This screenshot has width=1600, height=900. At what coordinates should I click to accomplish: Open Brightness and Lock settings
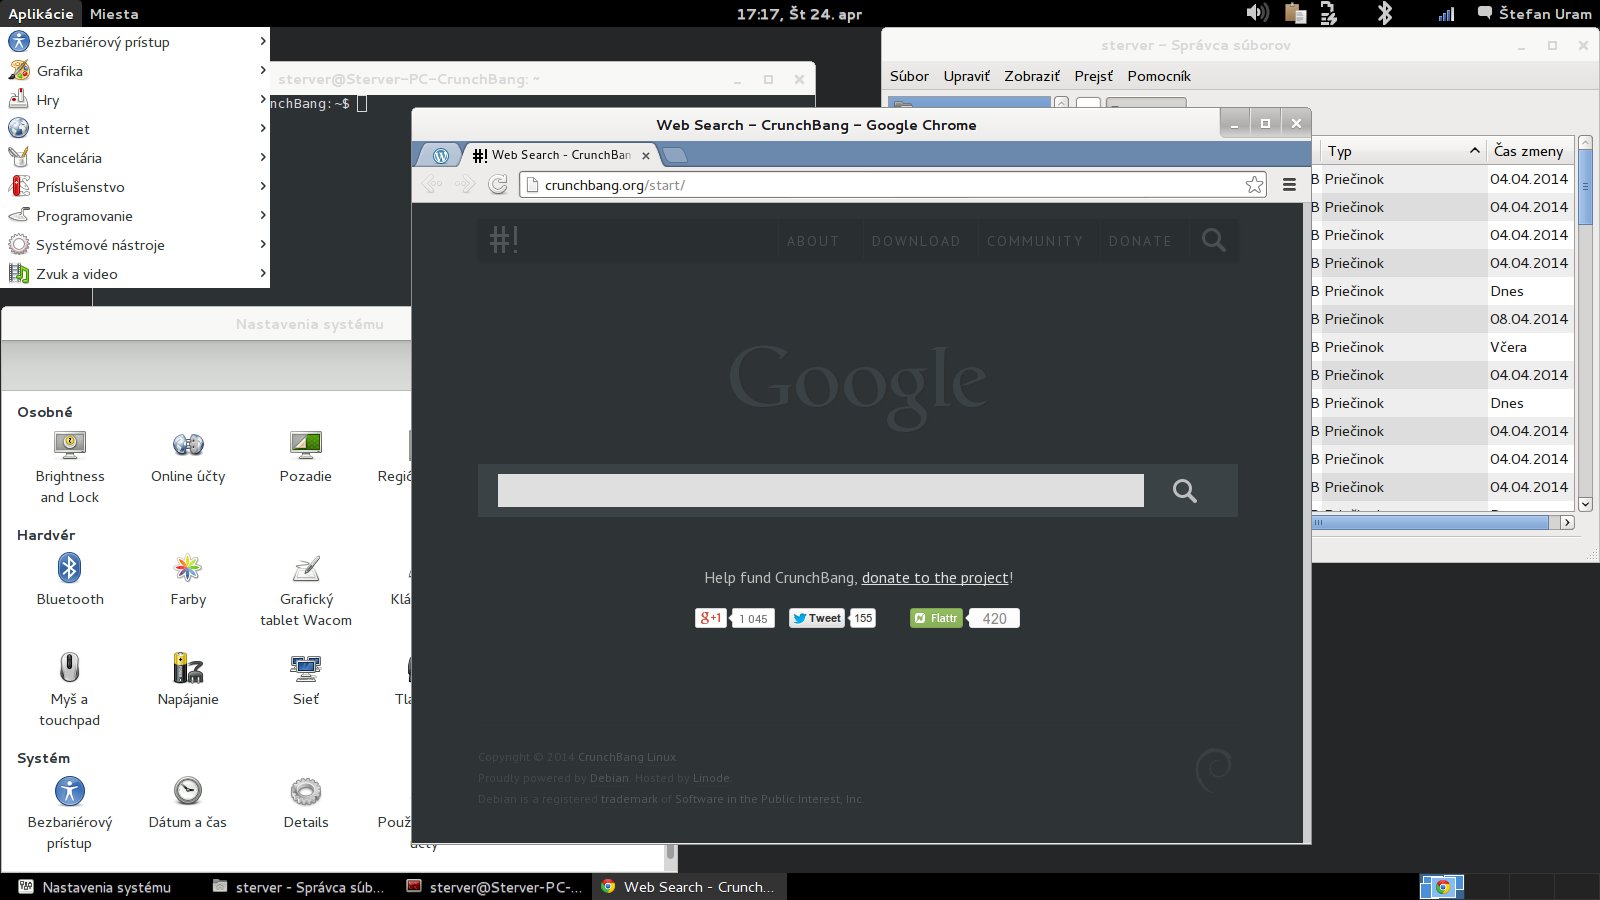70,467
